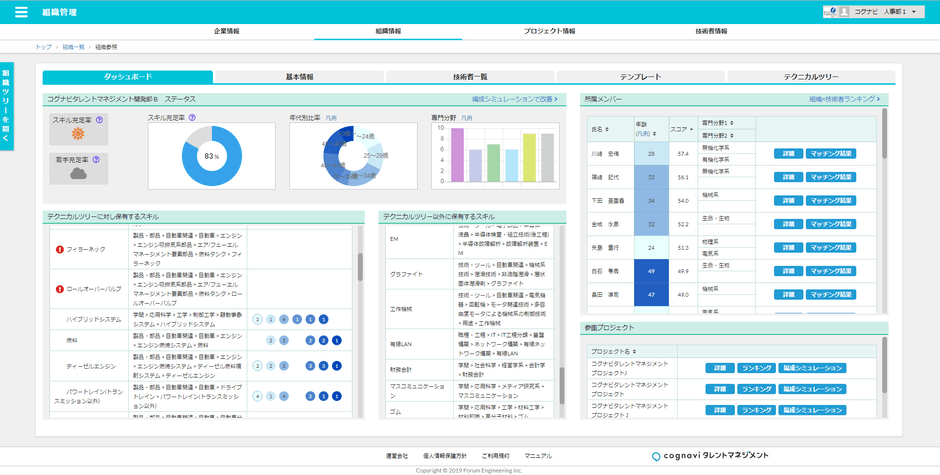This screenshot has width=940, height=475.
Task: Go to プロジェクト情報 in the top navigation
Action: tap(550, 31)
